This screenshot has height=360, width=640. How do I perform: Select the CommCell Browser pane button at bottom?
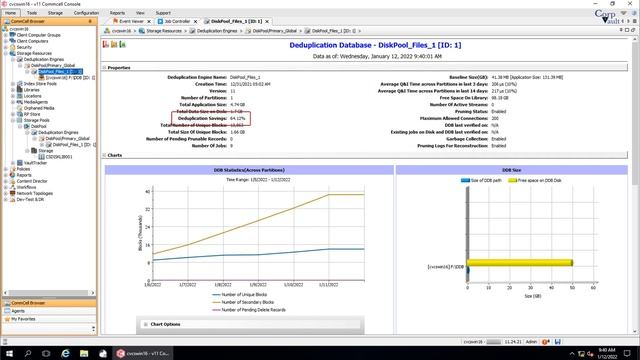tap(49, 303)
